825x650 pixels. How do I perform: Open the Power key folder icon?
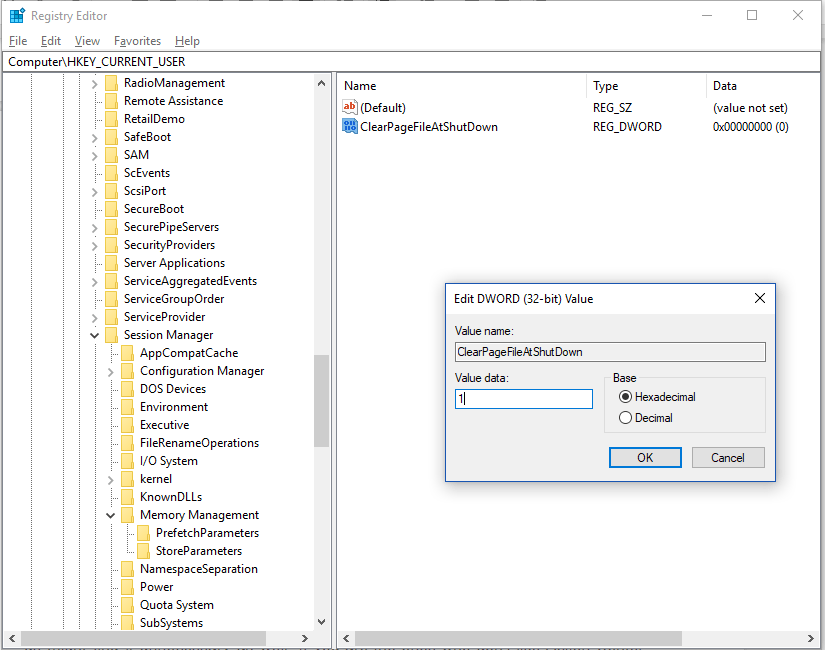click(129, 586)
